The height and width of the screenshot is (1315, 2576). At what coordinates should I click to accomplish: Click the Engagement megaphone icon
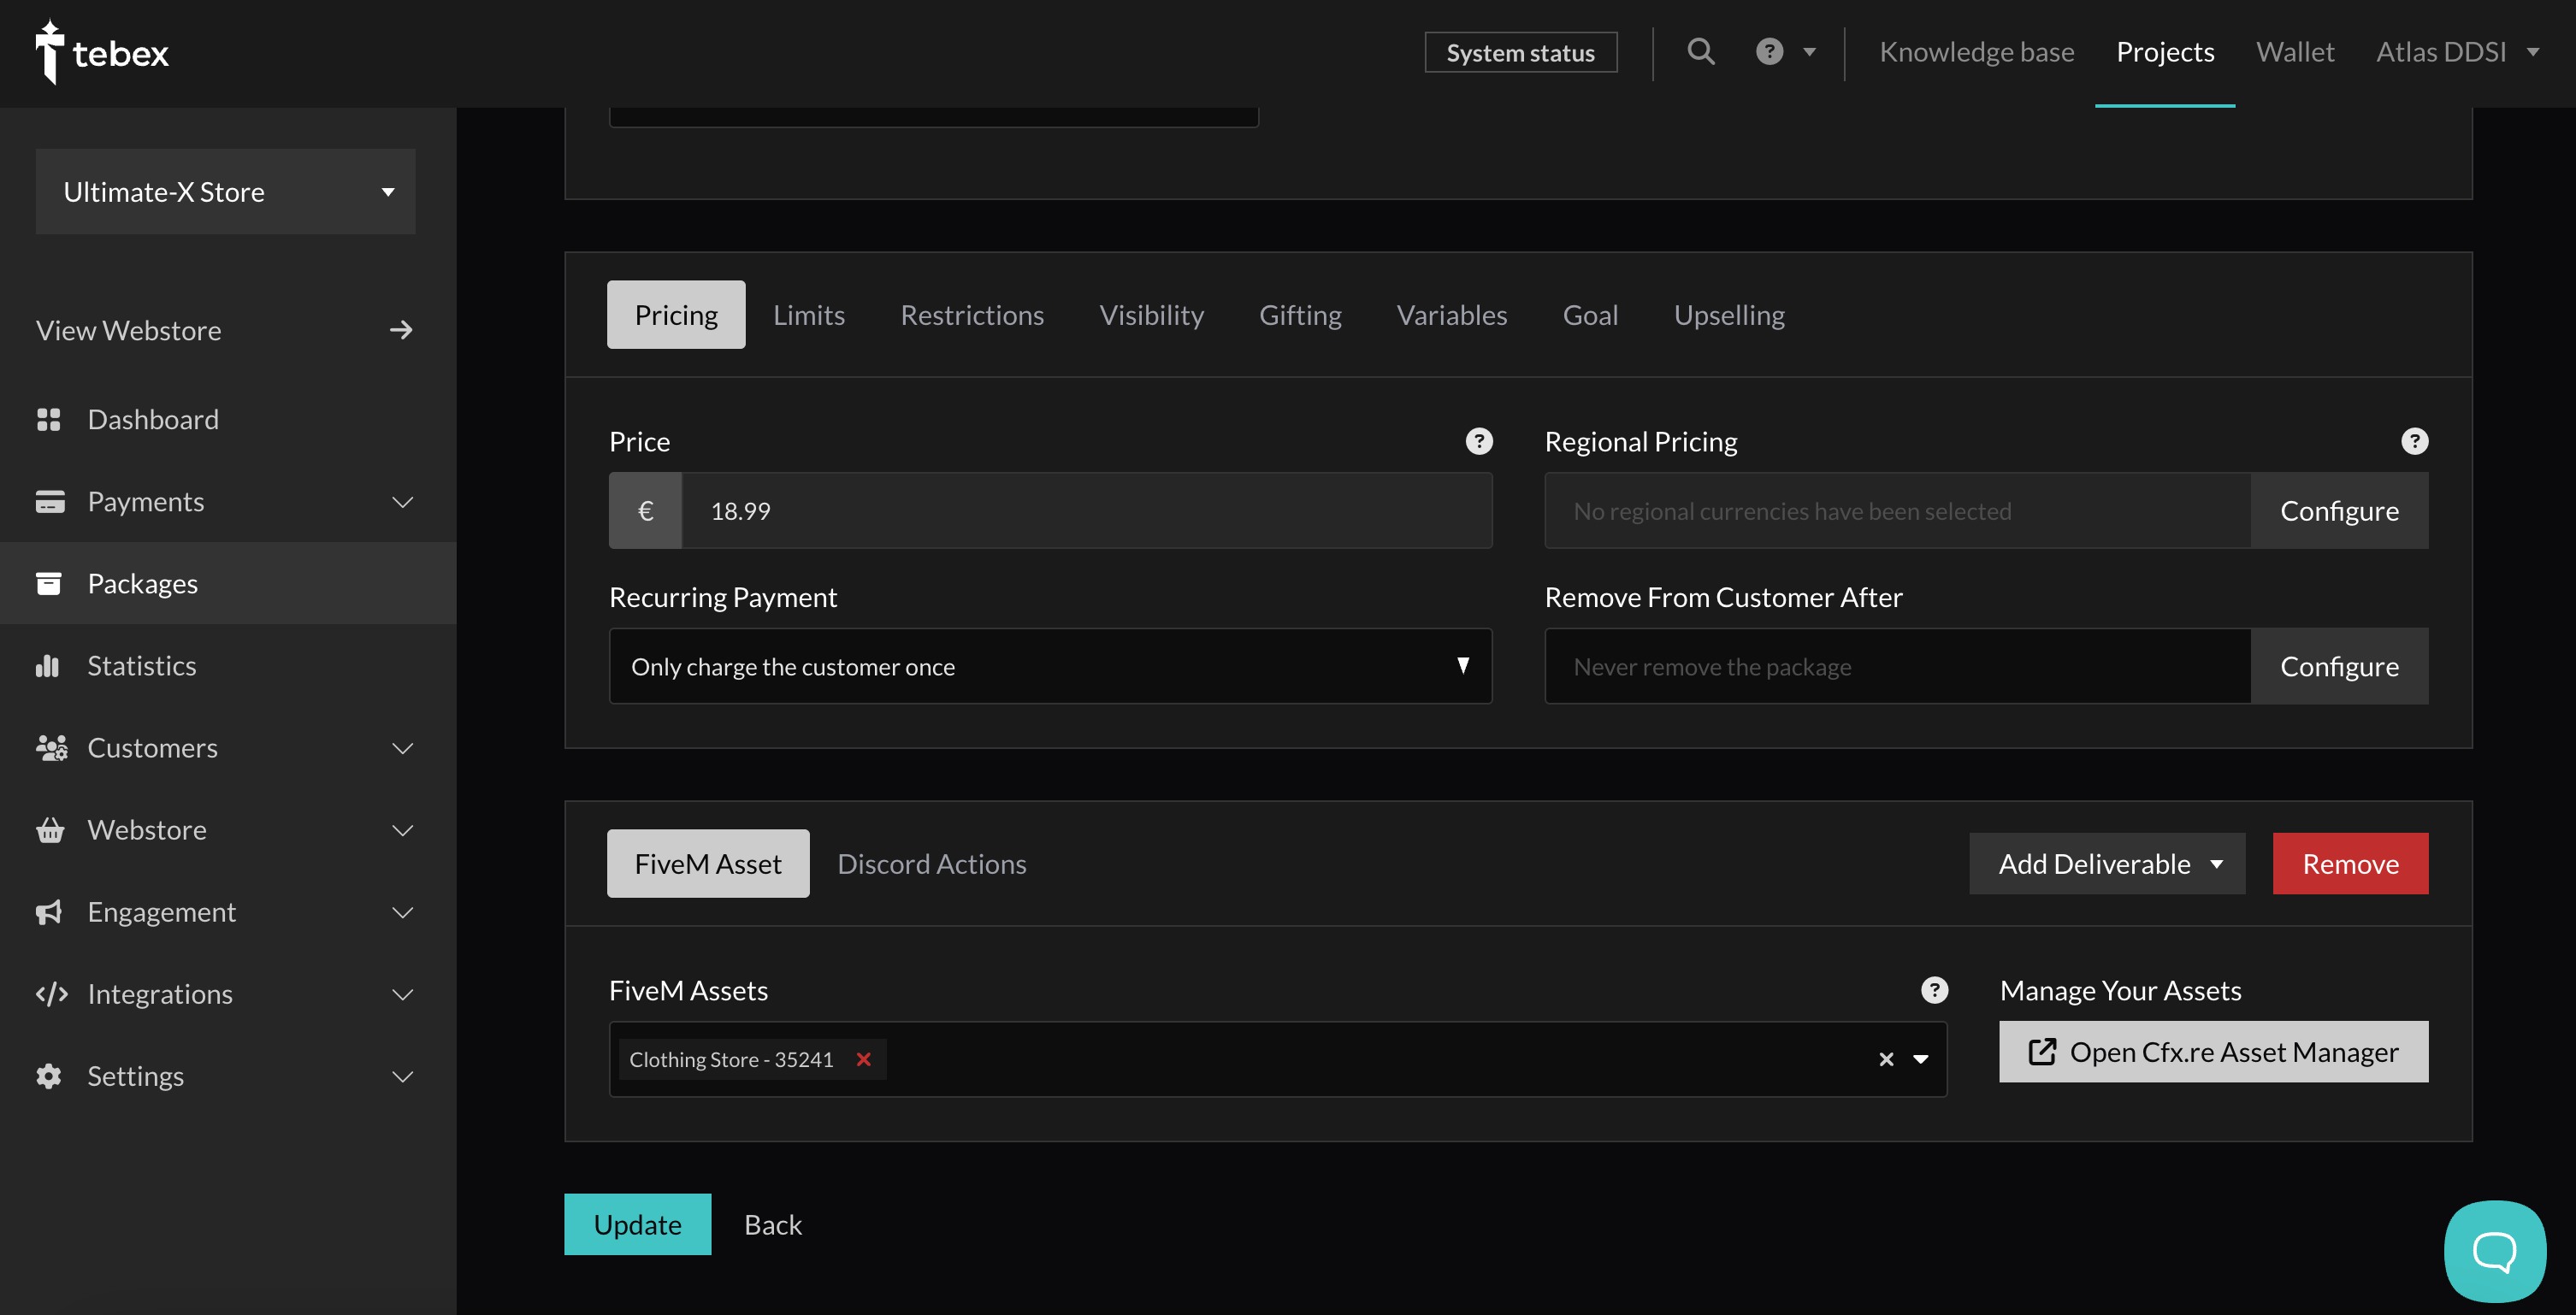(x=49, y=911)
